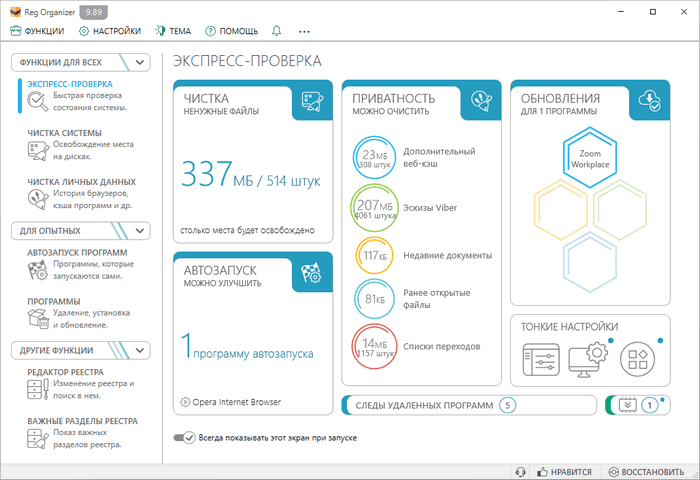This screenshot has width=700, height=480.
Task: Click the sliders icon in Тонкие настройки
Action: (540, 357)
